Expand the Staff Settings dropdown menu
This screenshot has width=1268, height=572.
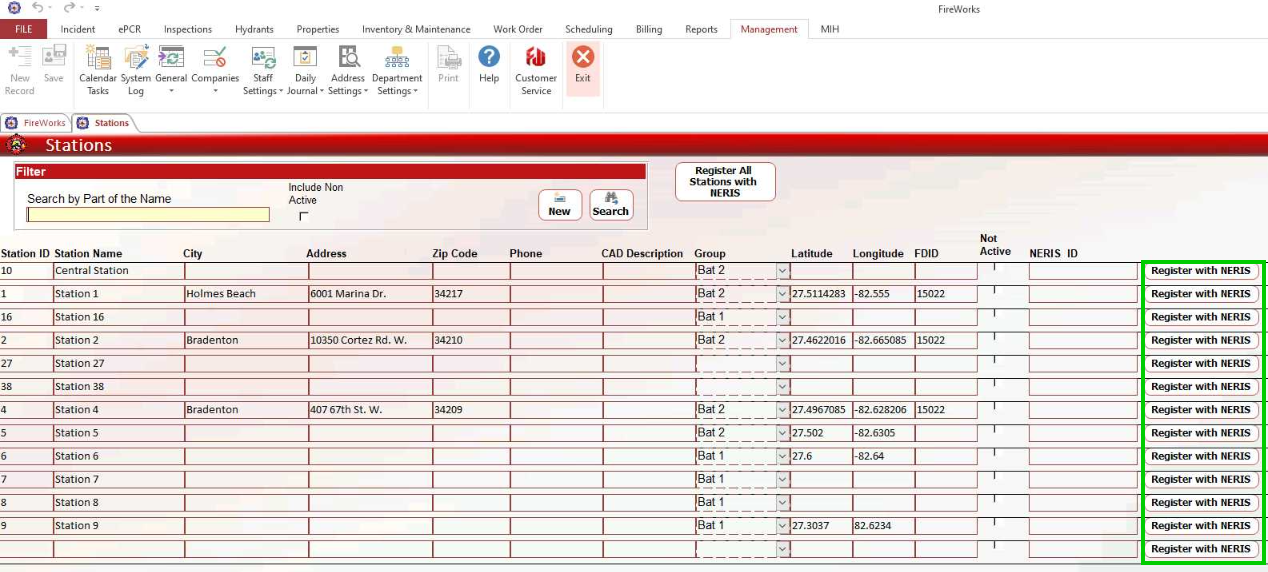click(x=263, y=90)
